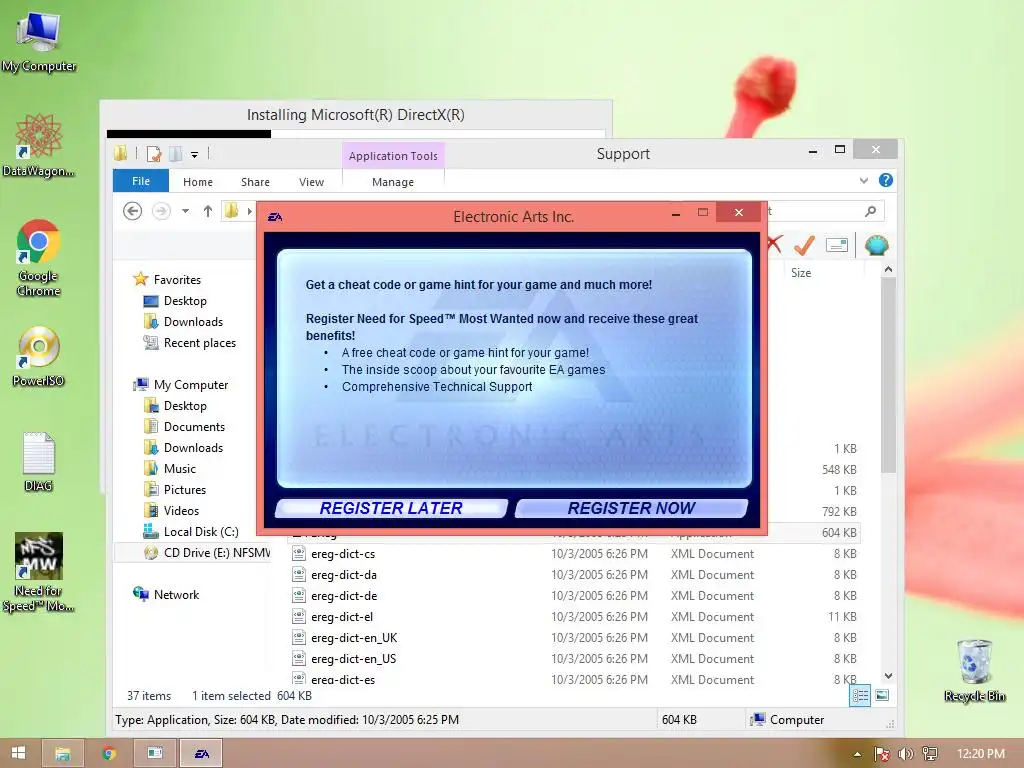The height and width of the screenshot is (768, 1024).
Task: Open the File tab in Support window
Action: click(141, 181)
